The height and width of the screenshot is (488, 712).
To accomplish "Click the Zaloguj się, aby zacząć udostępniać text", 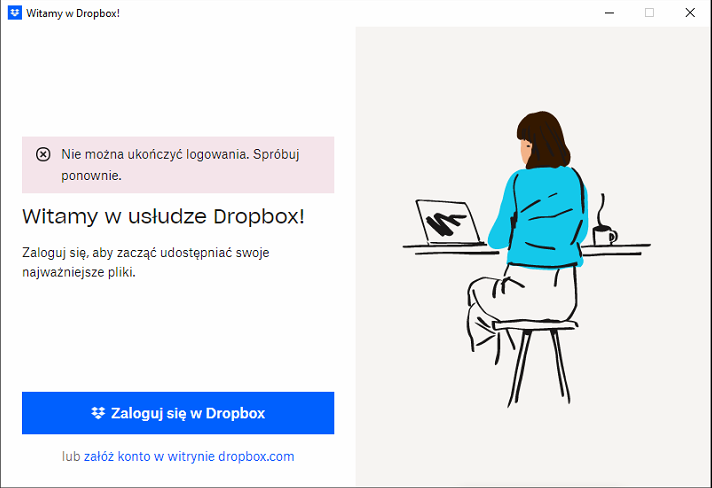I will pos(146,262).
